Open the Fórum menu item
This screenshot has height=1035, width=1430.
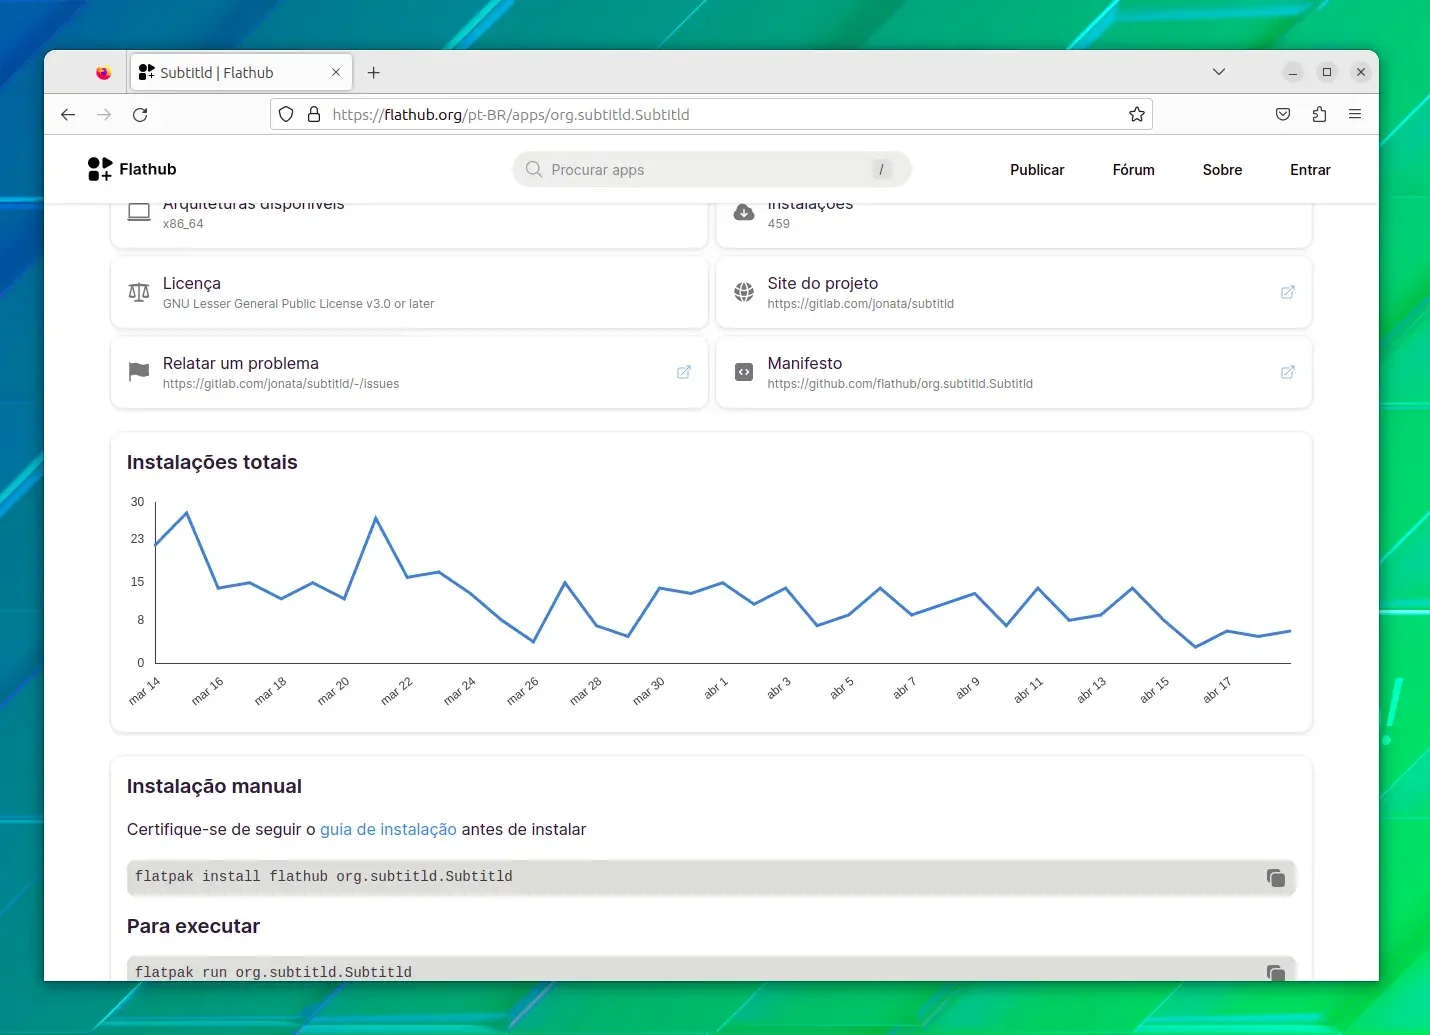point(1133,170)
